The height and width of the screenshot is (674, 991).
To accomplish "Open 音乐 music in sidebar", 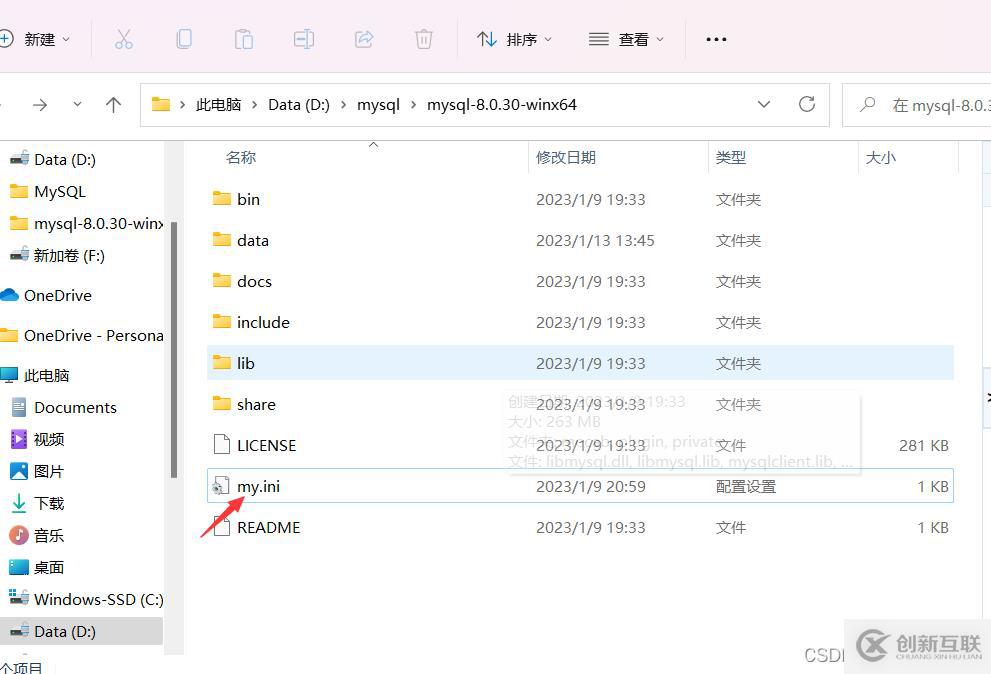I will [37, 536].
